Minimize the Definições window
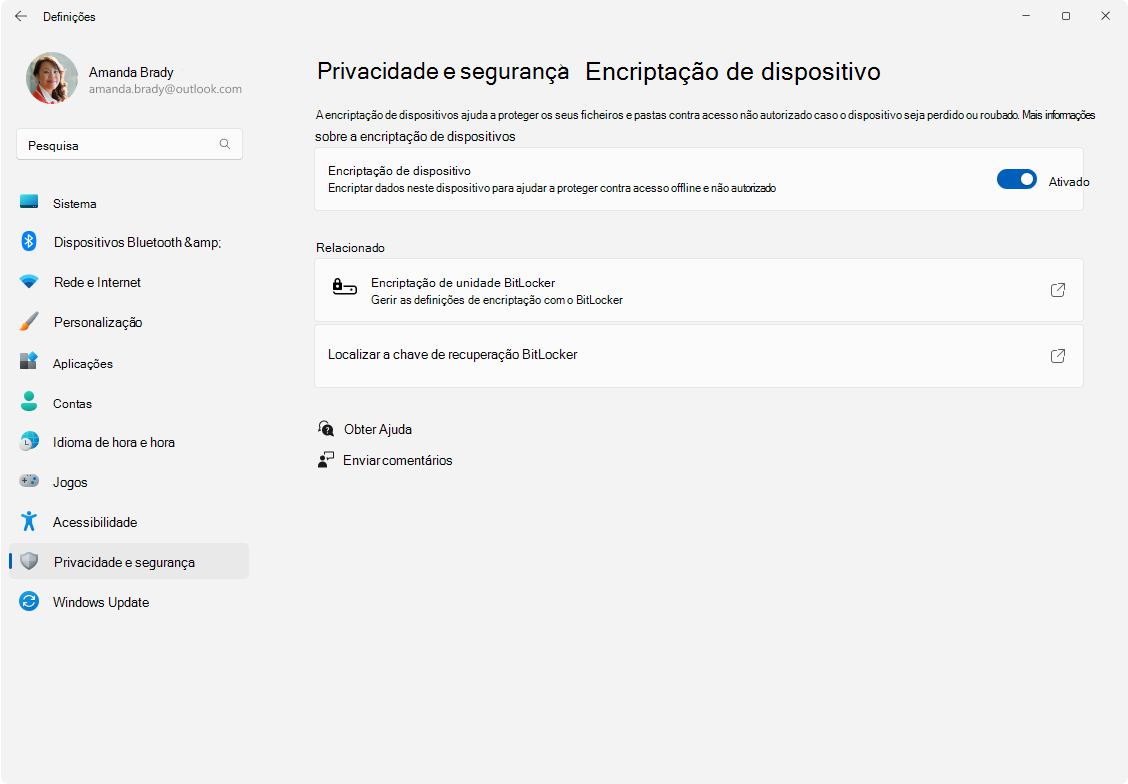This screenshot has width=1128, height=784. click(1027, 16)
